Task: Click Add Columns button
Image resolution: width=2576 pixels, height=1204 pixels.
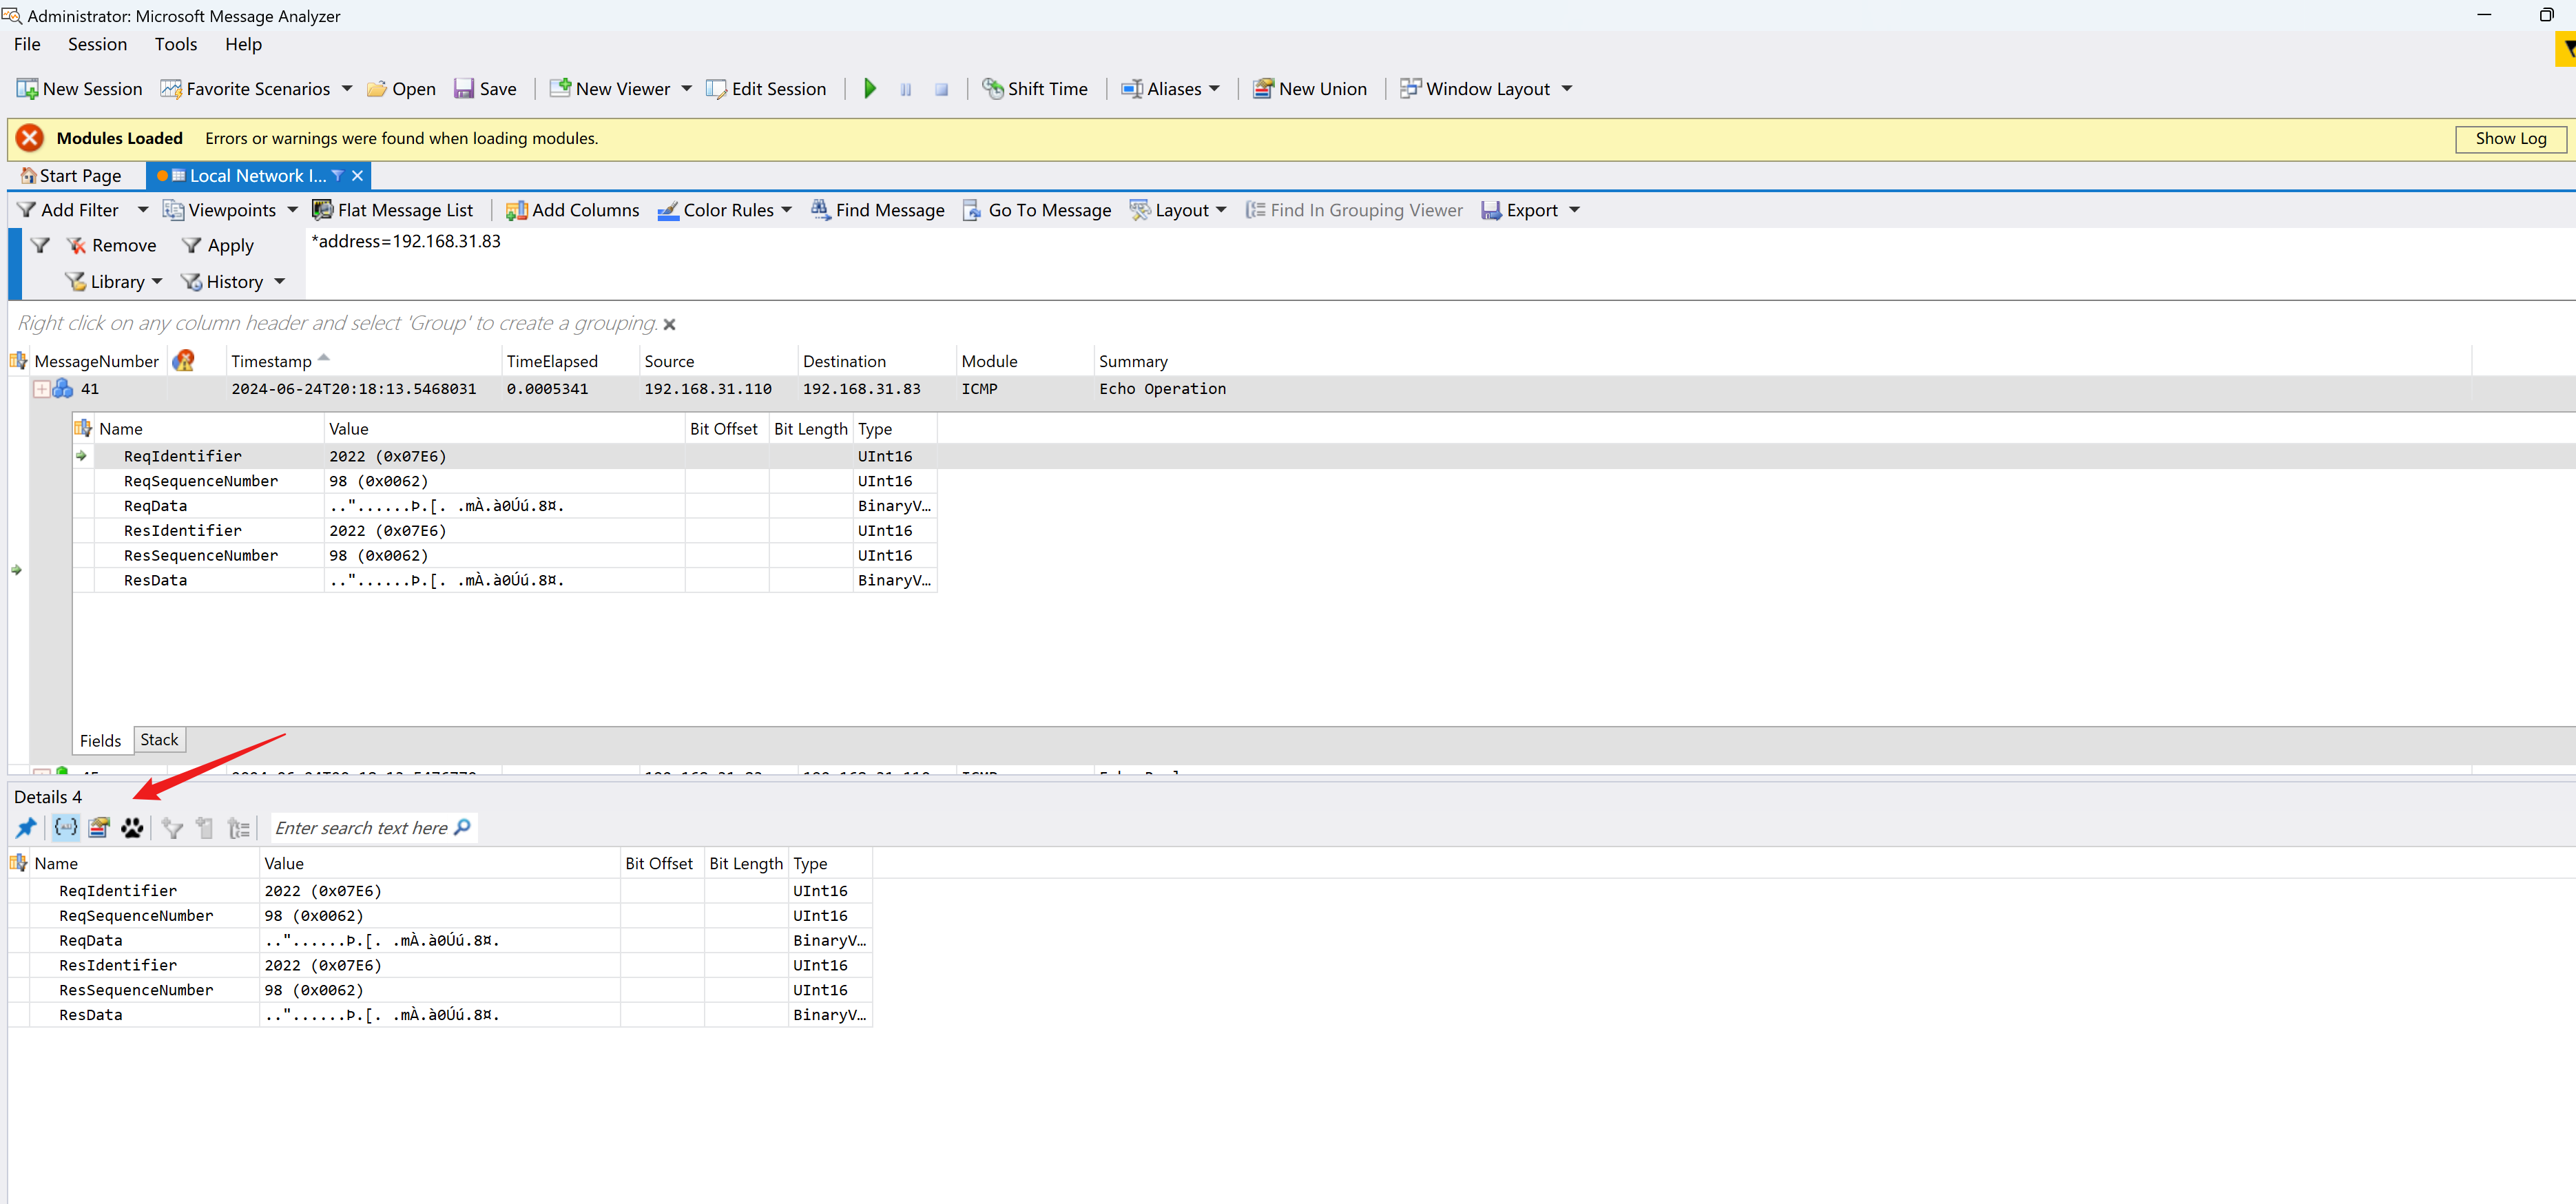Action: (572, 210)
